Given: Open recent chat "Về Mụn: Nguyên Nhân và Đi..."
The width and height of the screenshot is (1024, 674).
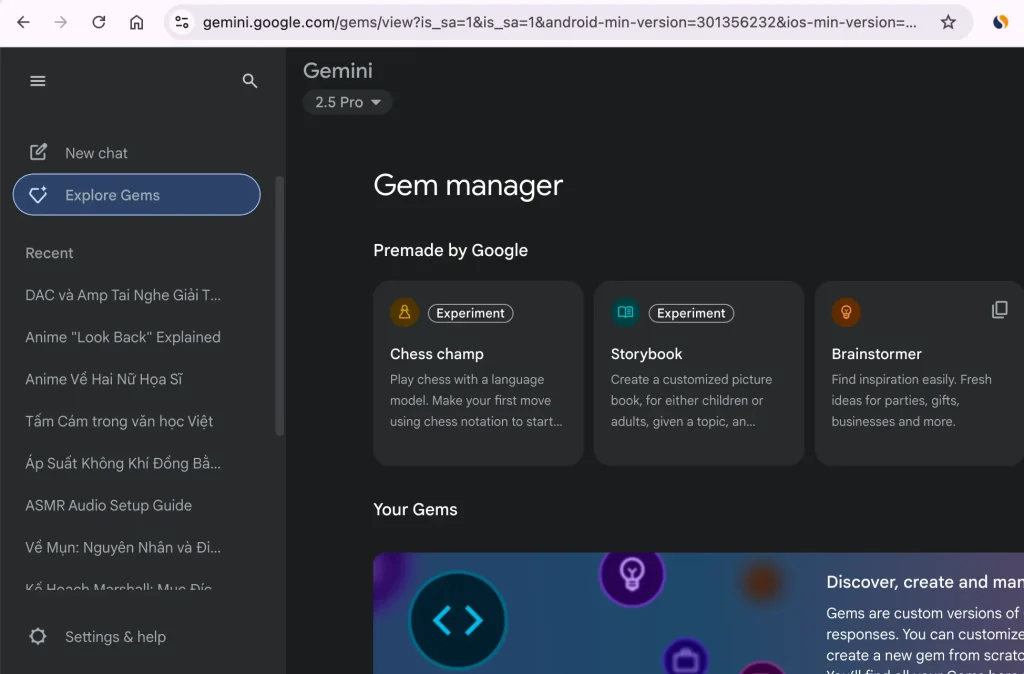Looking at the screenshot, I should [x=123, y=547].
